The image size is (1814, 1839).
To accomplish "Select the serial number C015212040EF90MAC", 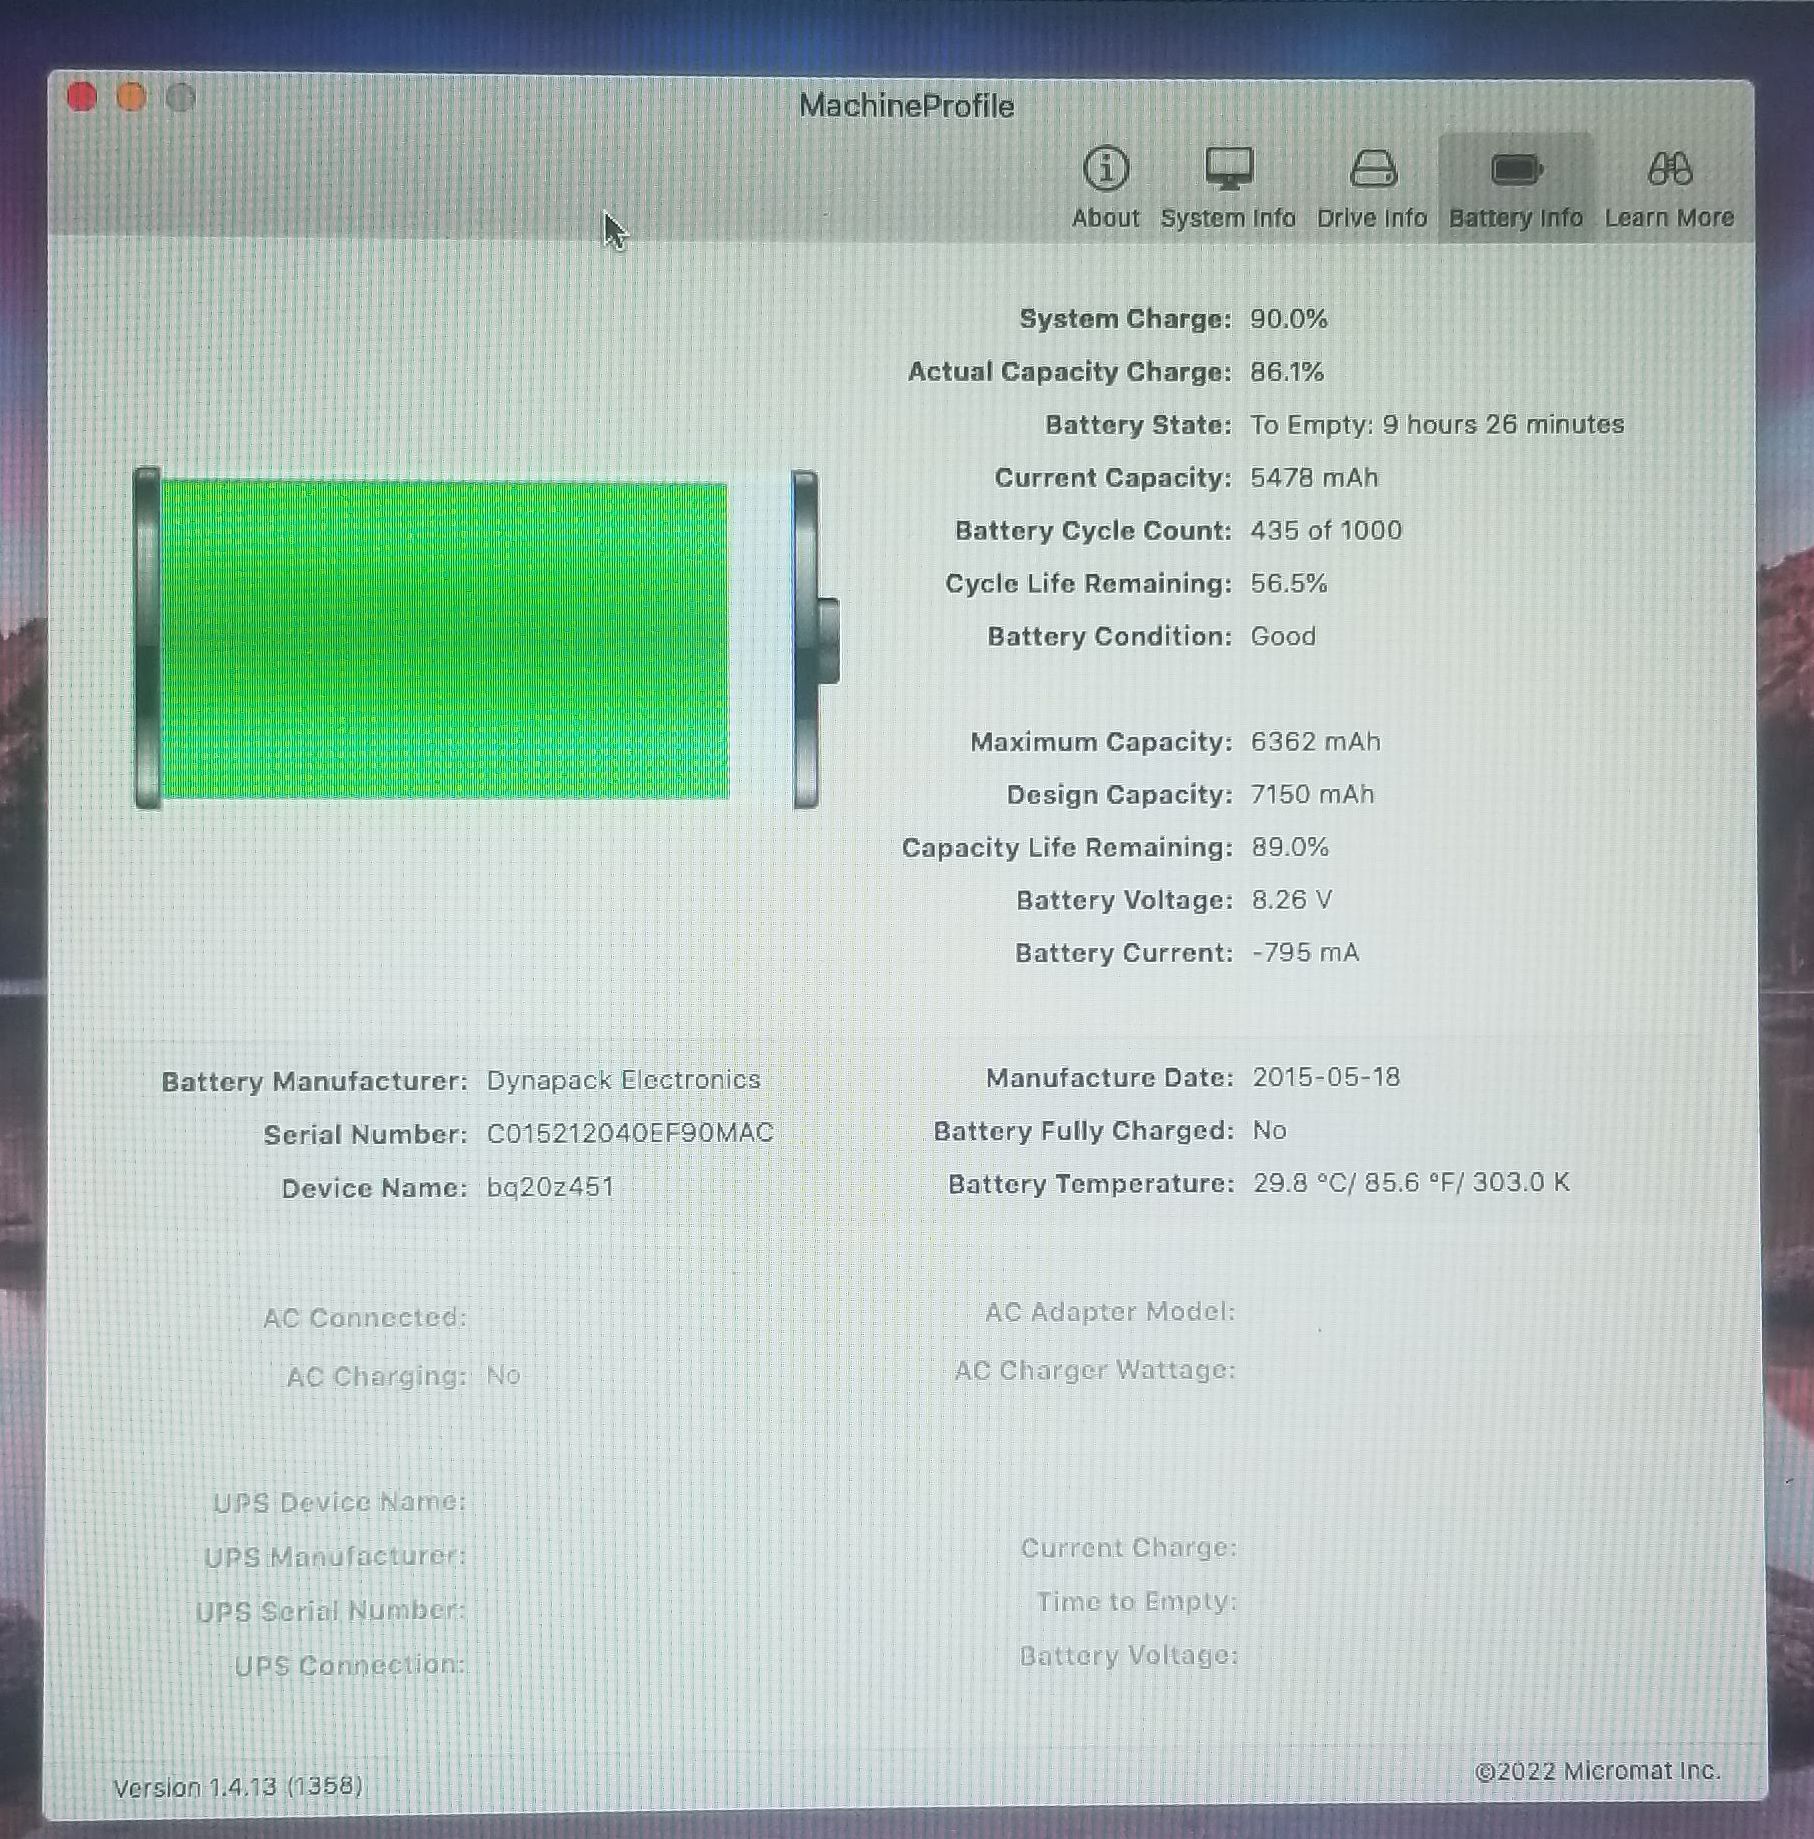I will click(x=630, y=1133).
